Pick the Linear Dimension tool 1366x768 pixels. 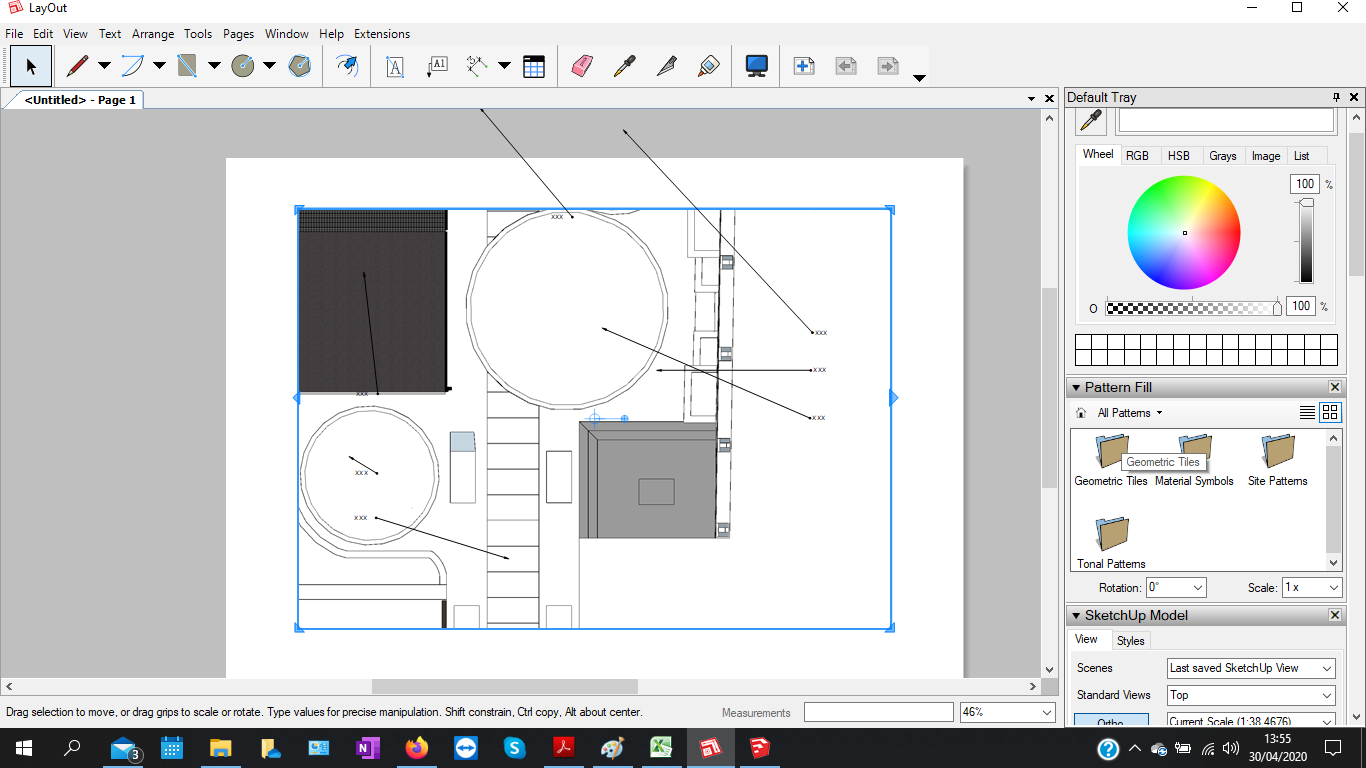(x=477, y=66)
